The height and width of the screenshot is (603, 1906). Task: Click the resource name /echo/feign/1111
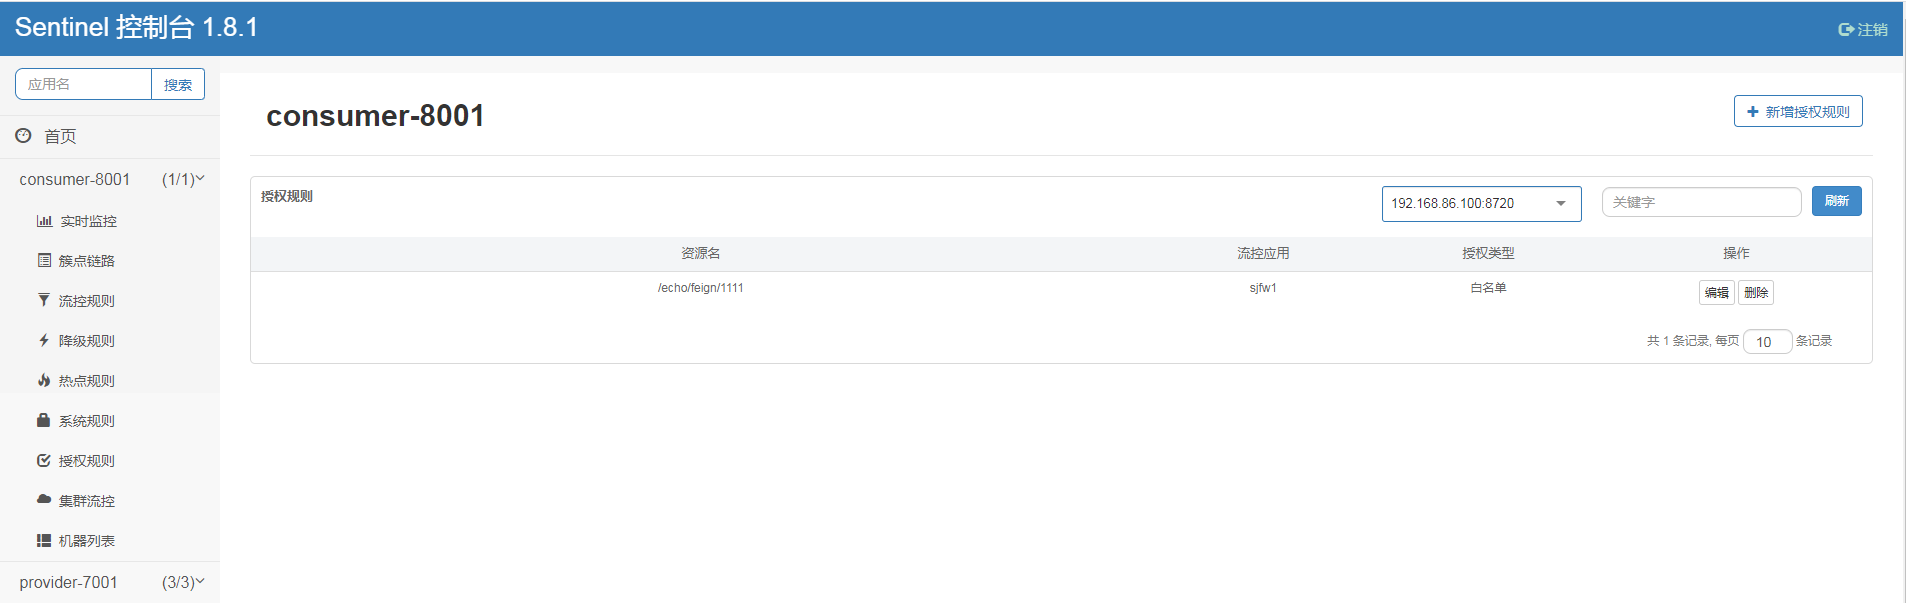coord(700,288)
